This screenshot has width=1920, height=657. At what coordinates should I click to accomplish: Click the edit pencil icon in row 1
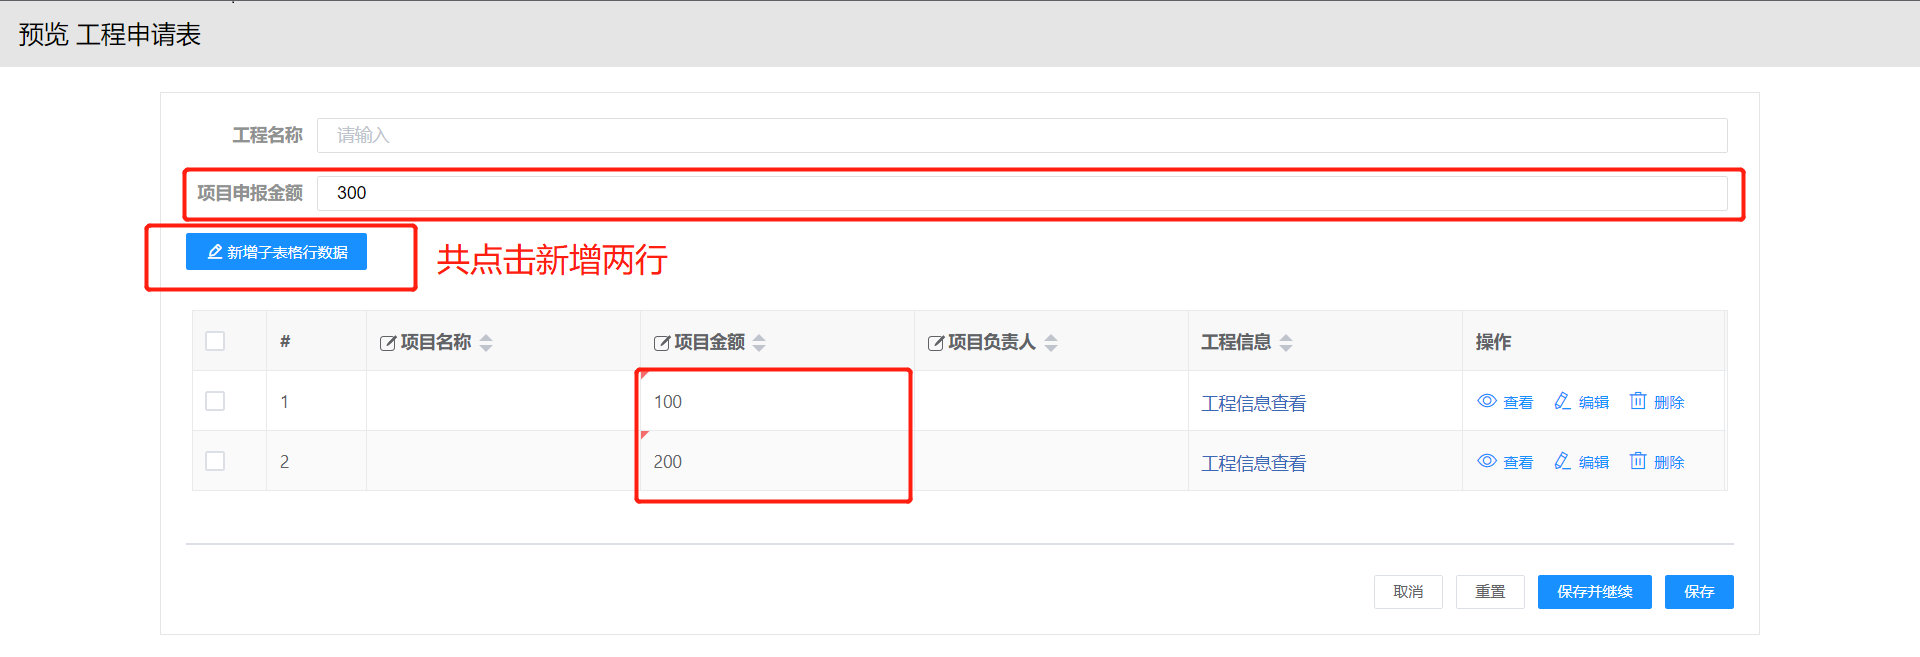coord(1562,401)
